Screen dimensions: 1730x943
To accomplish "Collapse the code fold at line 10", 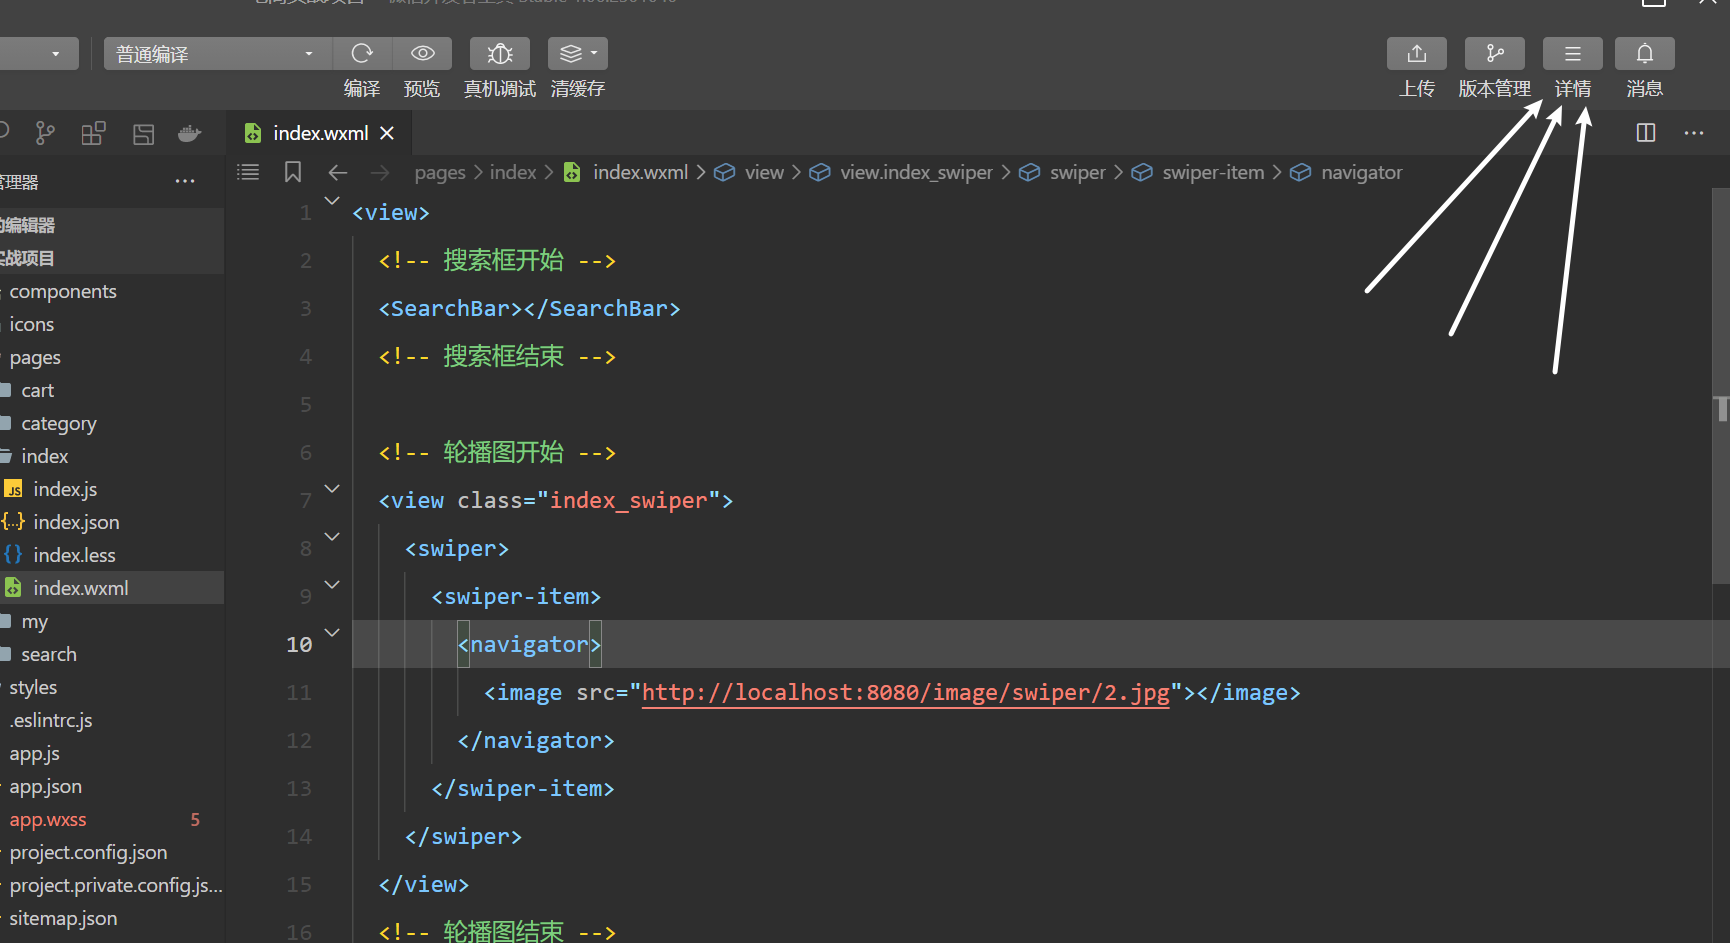I will 332,633.
